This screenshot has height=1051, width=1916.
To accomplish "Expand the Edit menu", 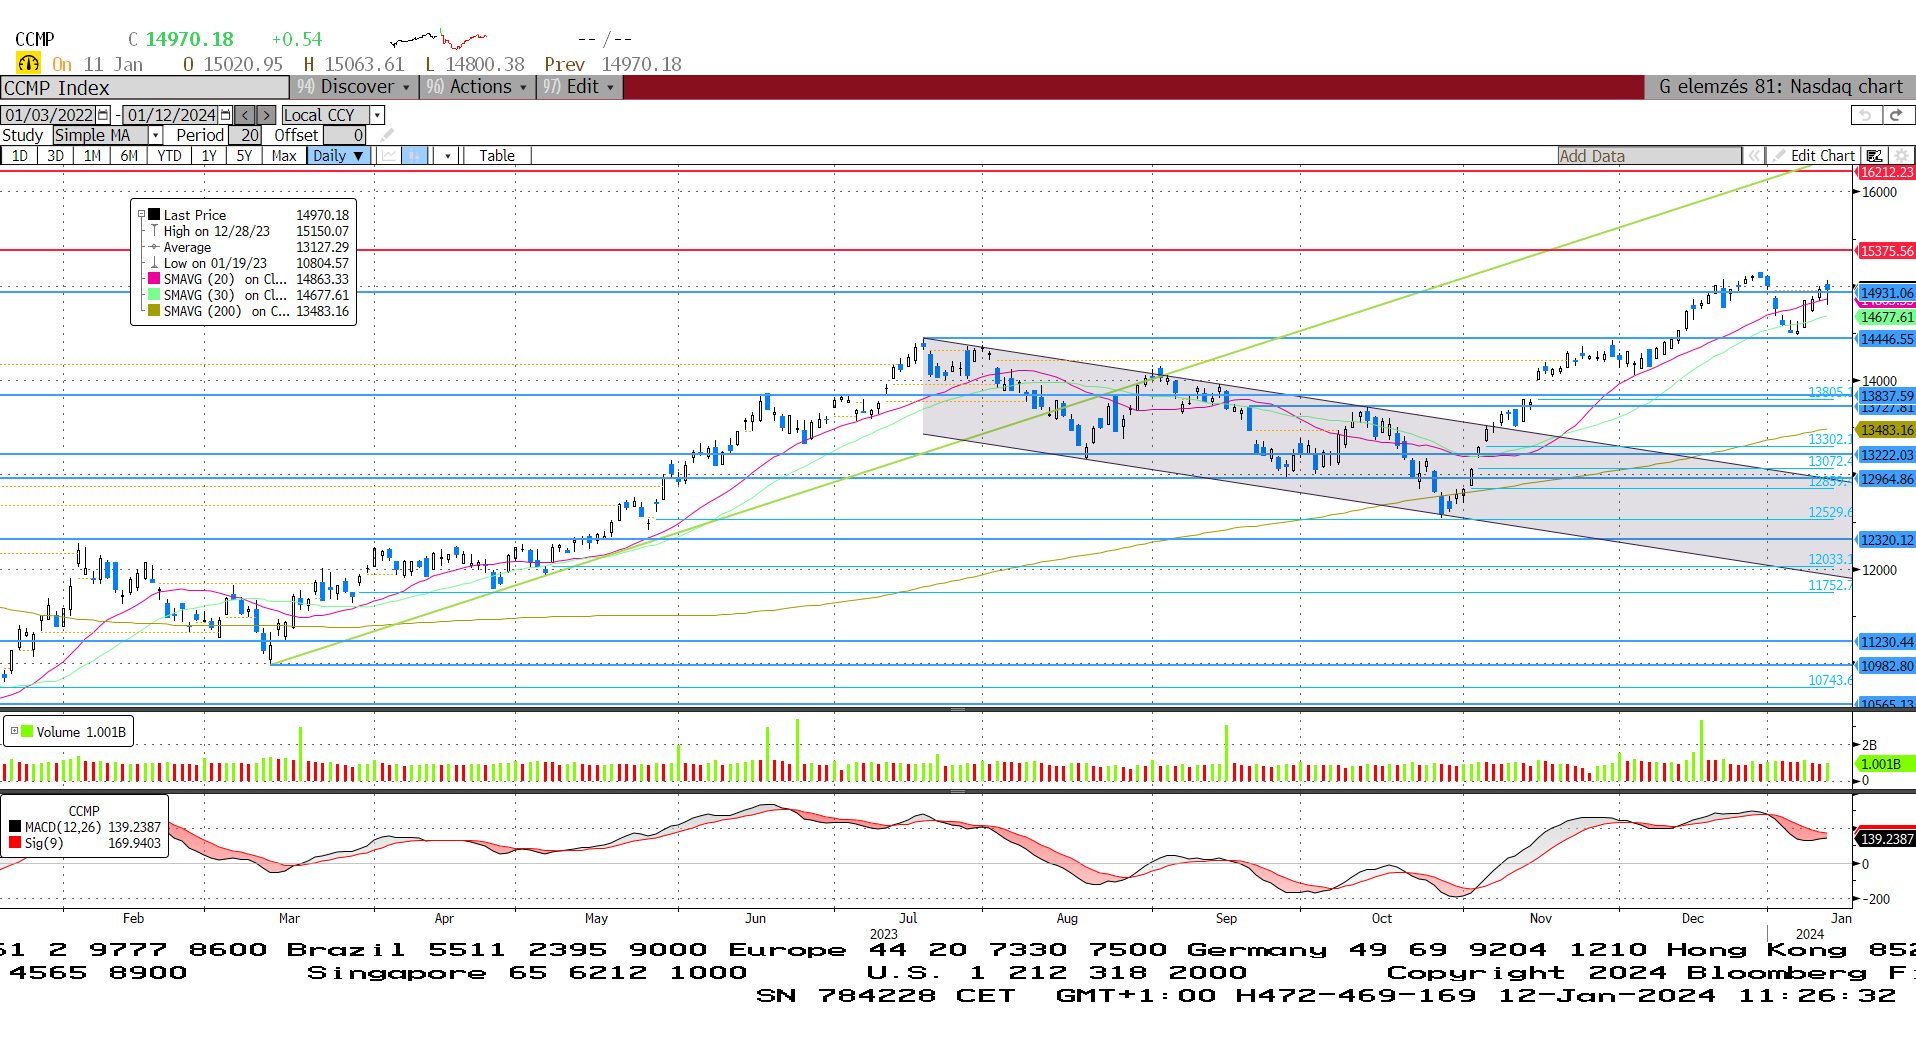I will pyautogui.click(x=580, y=87).
